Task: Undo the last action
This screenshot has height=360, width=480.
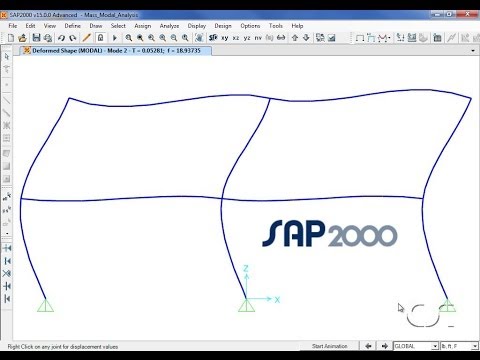Action: click(61, 38)
